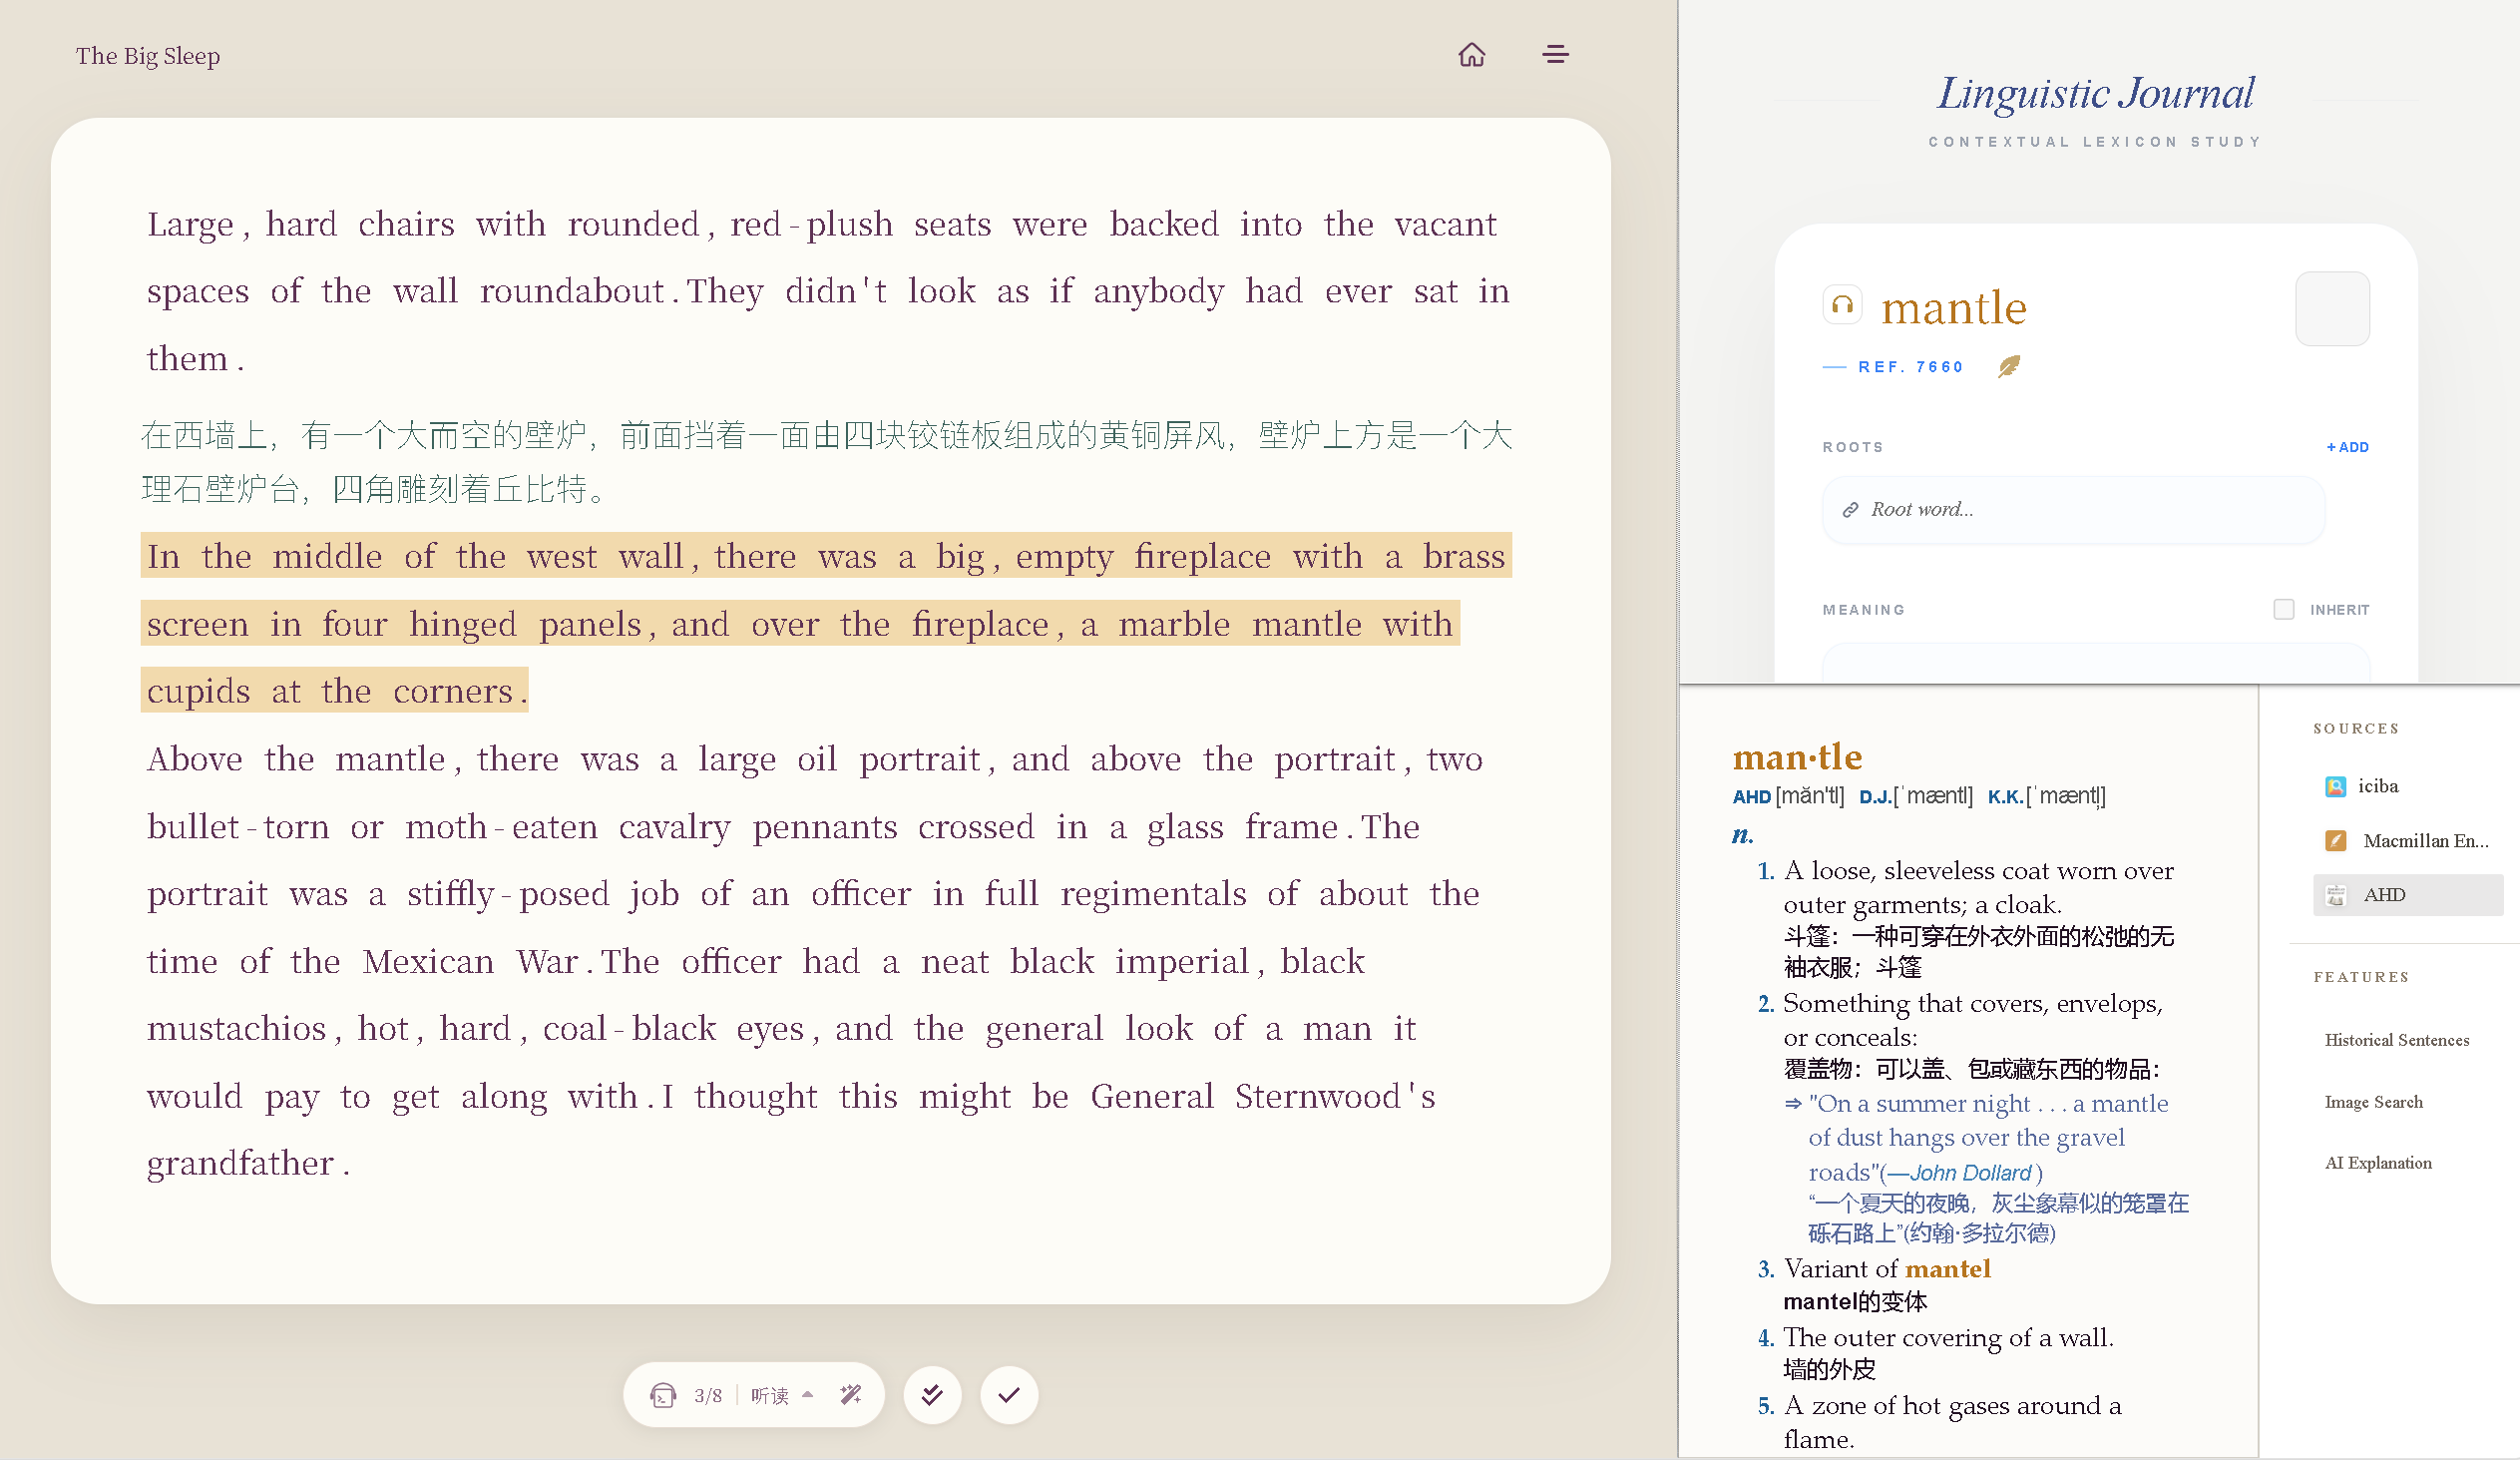Select the iciba dictionary source
Image resolution: width=2520 pixels, height=1460 pixels.
tap(2408, 786)
